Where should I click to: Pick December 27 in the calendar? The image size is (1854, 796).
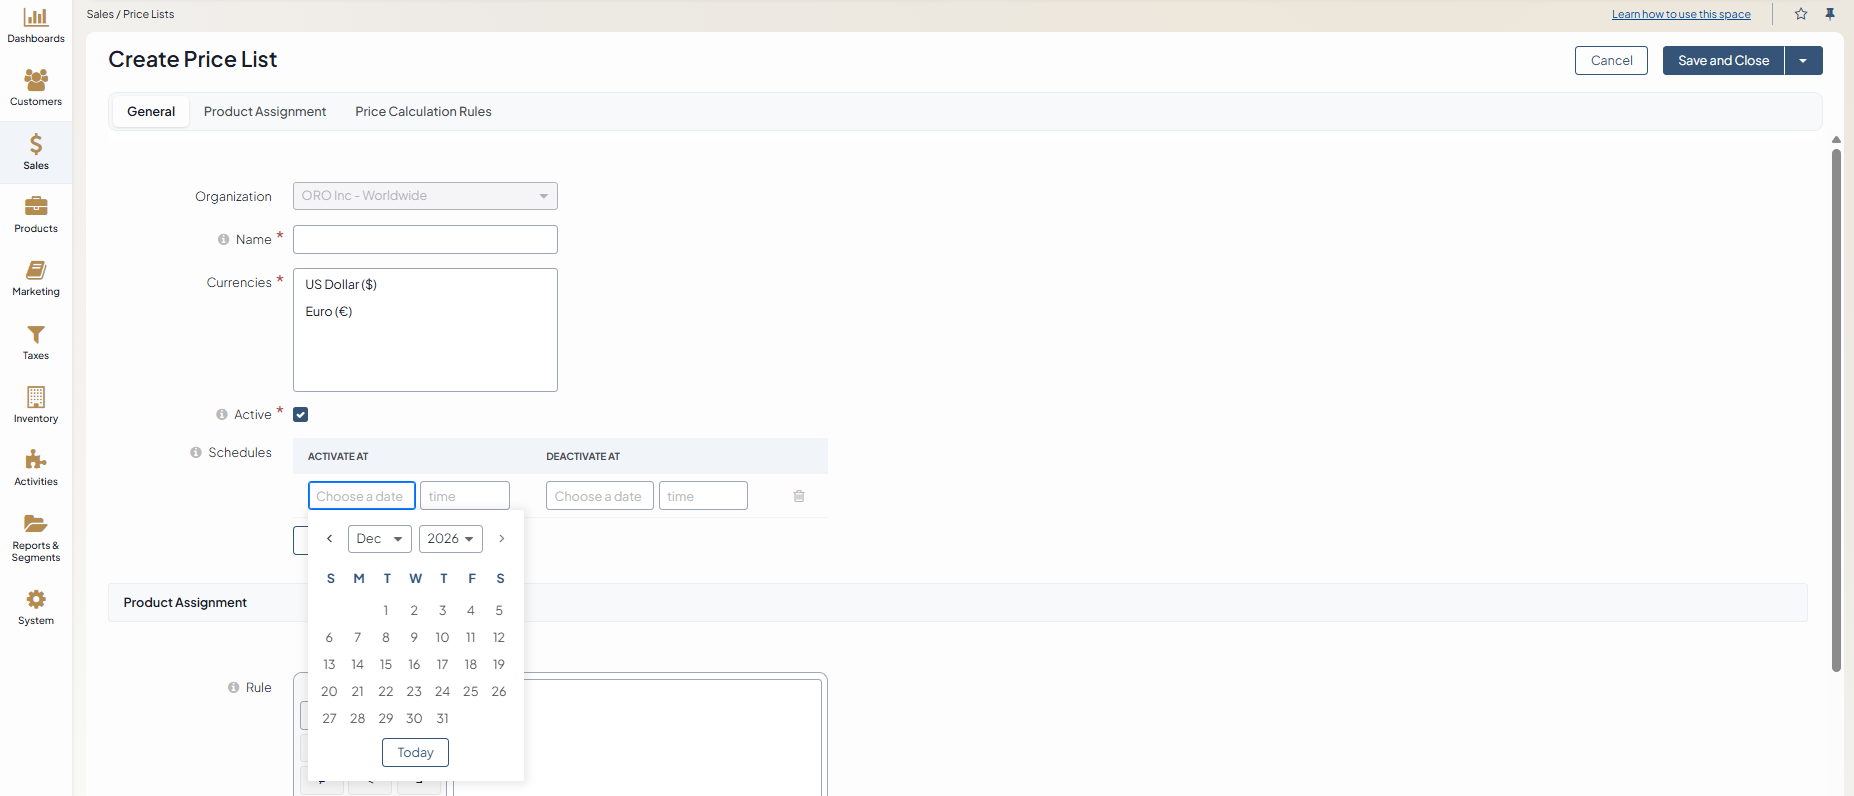(329, 719)
